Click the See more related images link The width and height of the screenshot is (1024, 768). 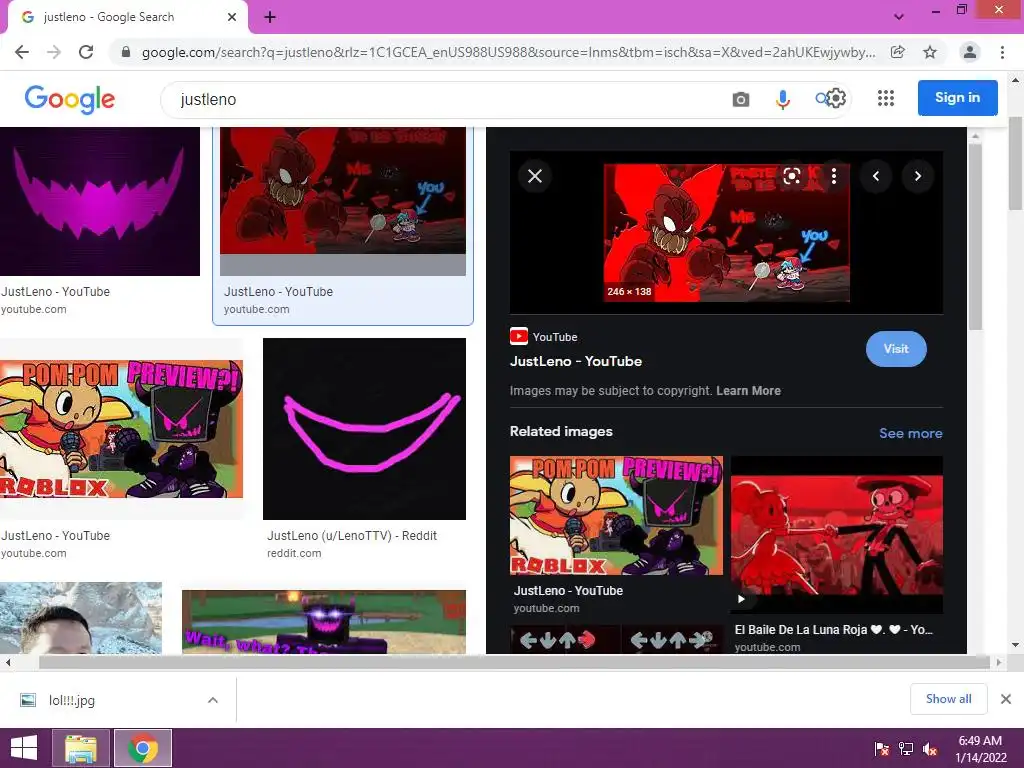(x=910, y=433)
